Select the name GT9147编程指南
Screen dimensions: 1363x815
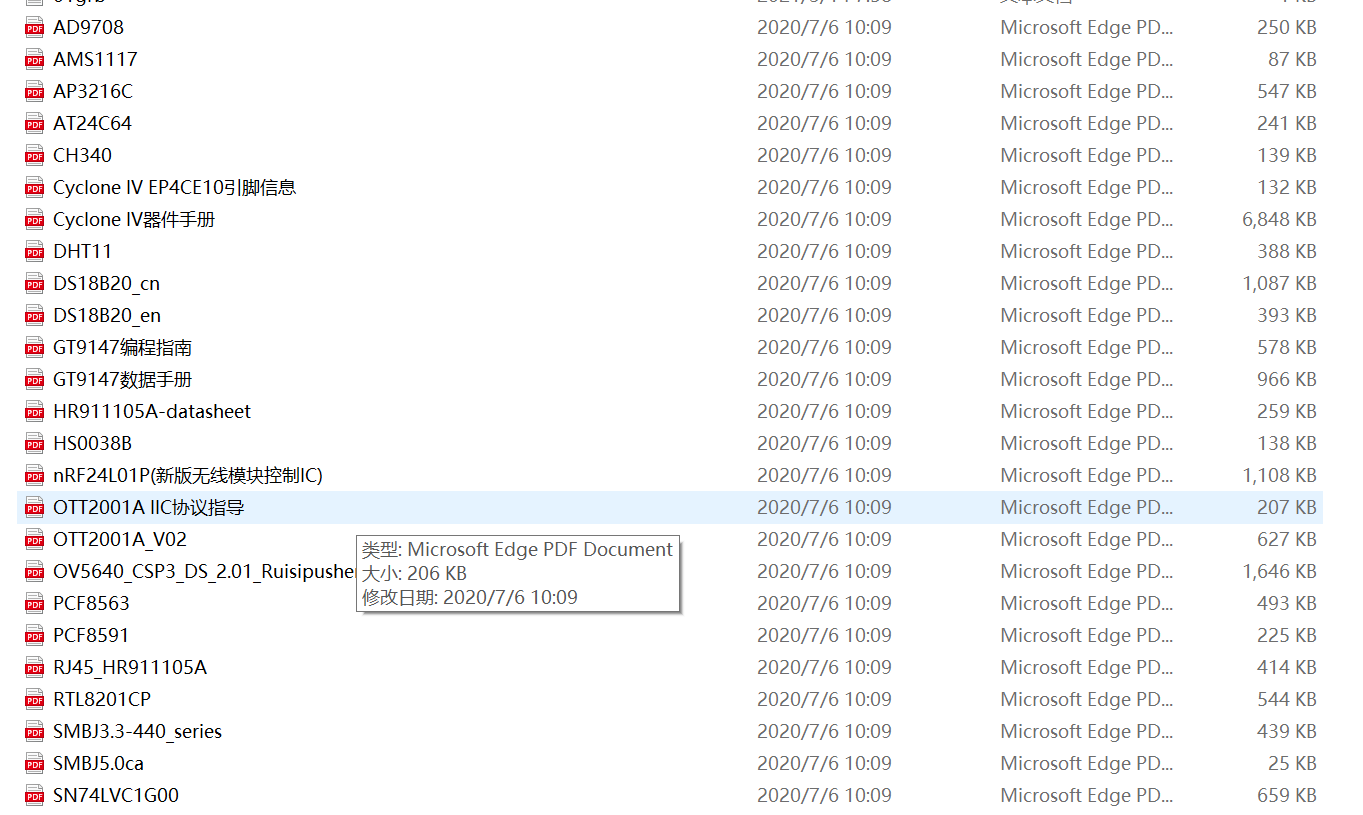coord(122,347)
